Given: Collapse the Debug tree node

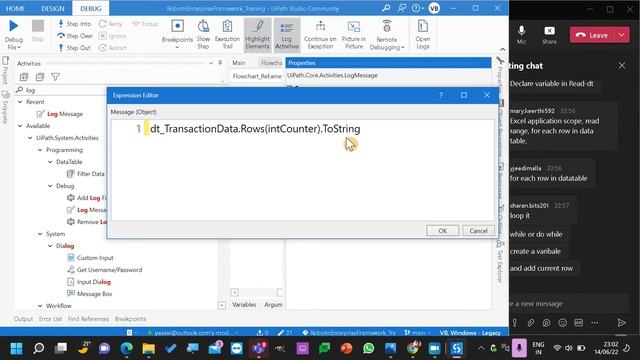Looking at the screenshot, I should [x=50, y=186].
